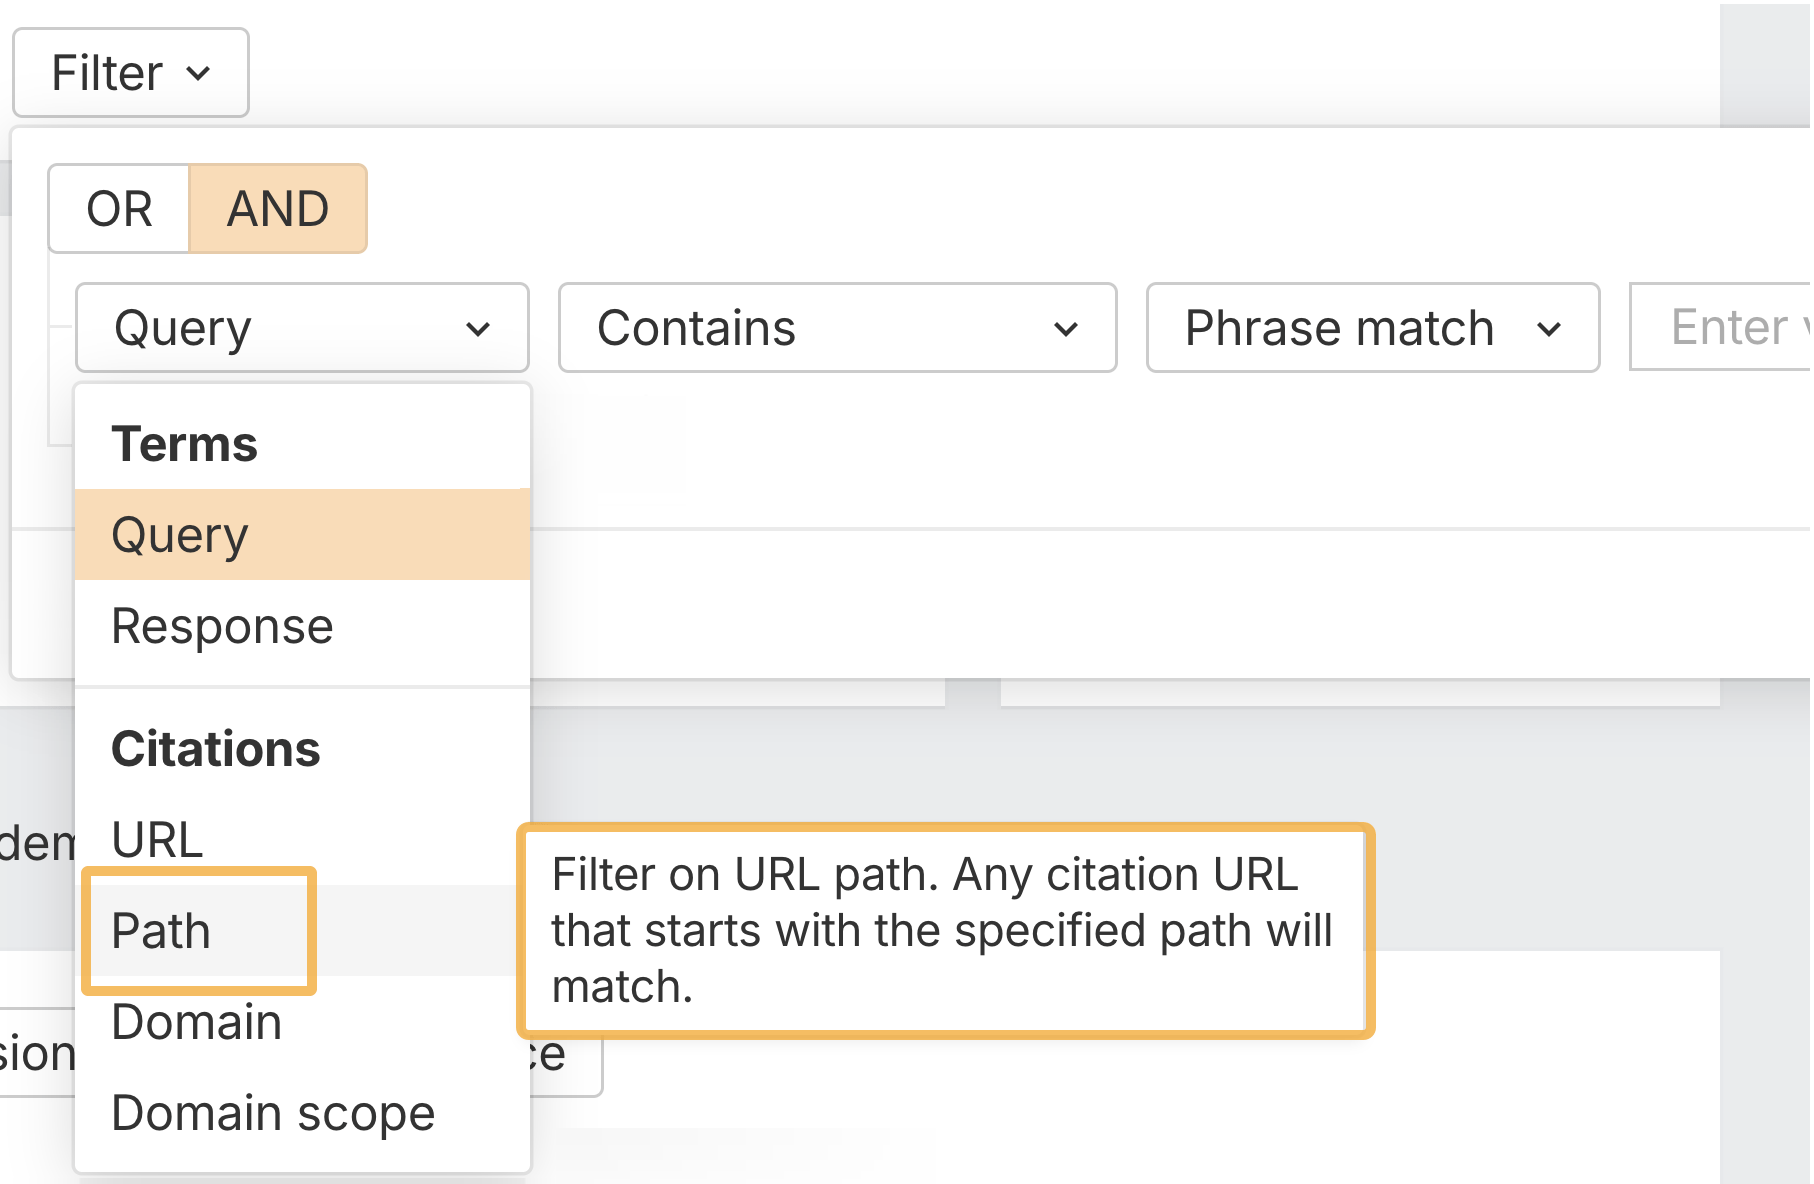
Task: Open the Filter dropdown
Action: tap(129, 71)
